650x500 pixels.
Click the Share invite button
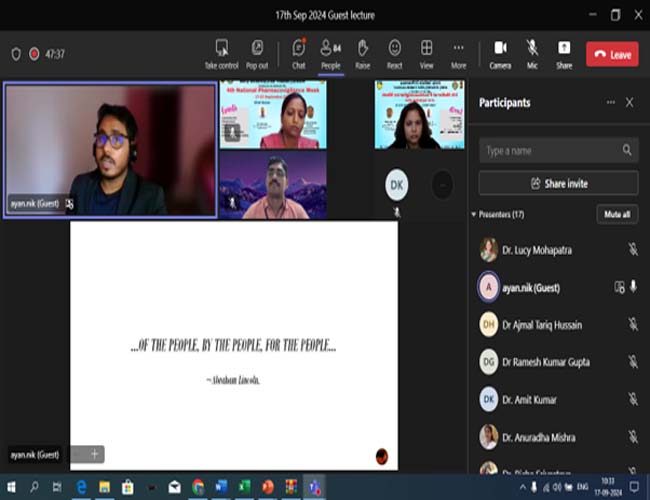[558, 183]
